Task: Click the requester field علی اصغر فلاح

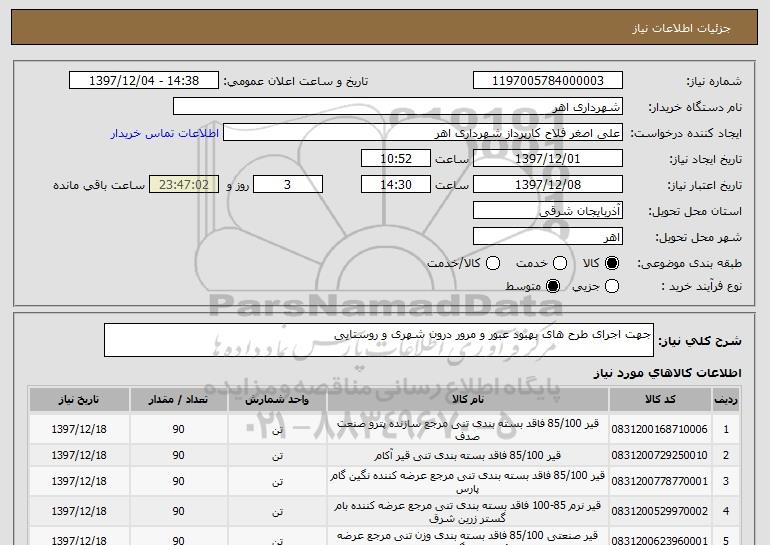Action: pyautogui.click(x=423, y=133)
